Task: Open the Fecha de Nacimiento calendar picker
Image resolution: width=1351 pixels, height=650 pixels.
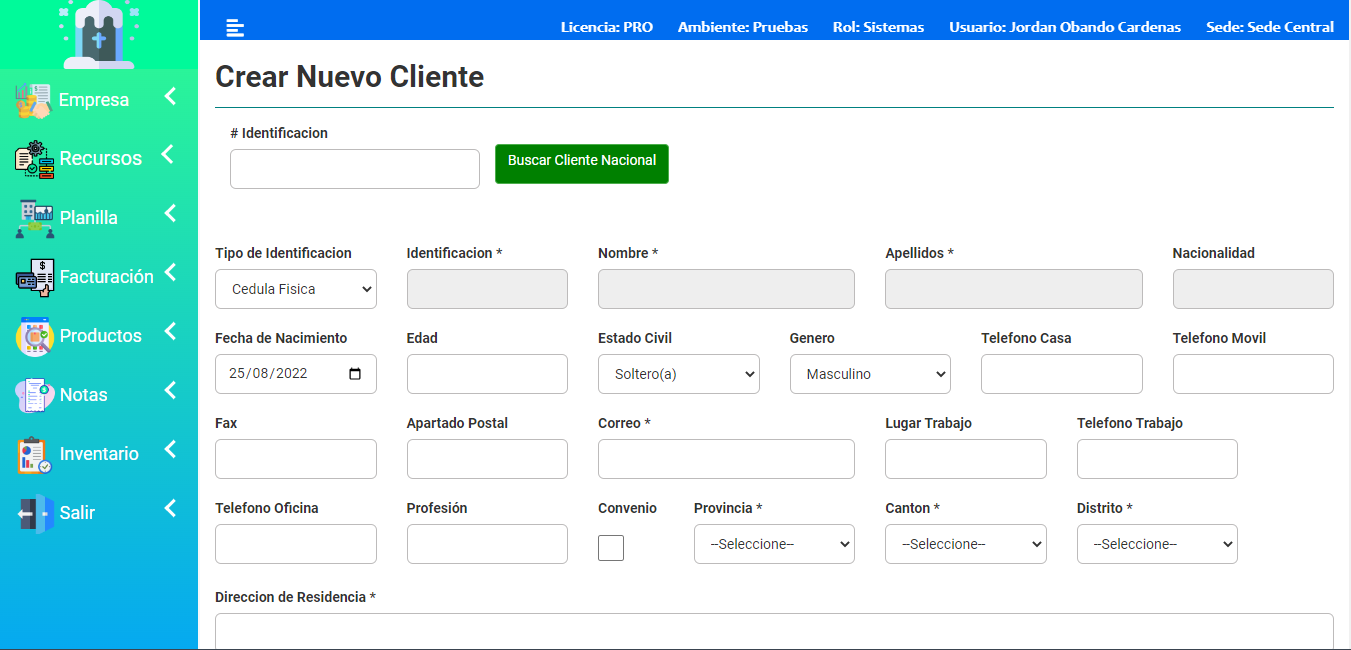Action: pos(355,374)
